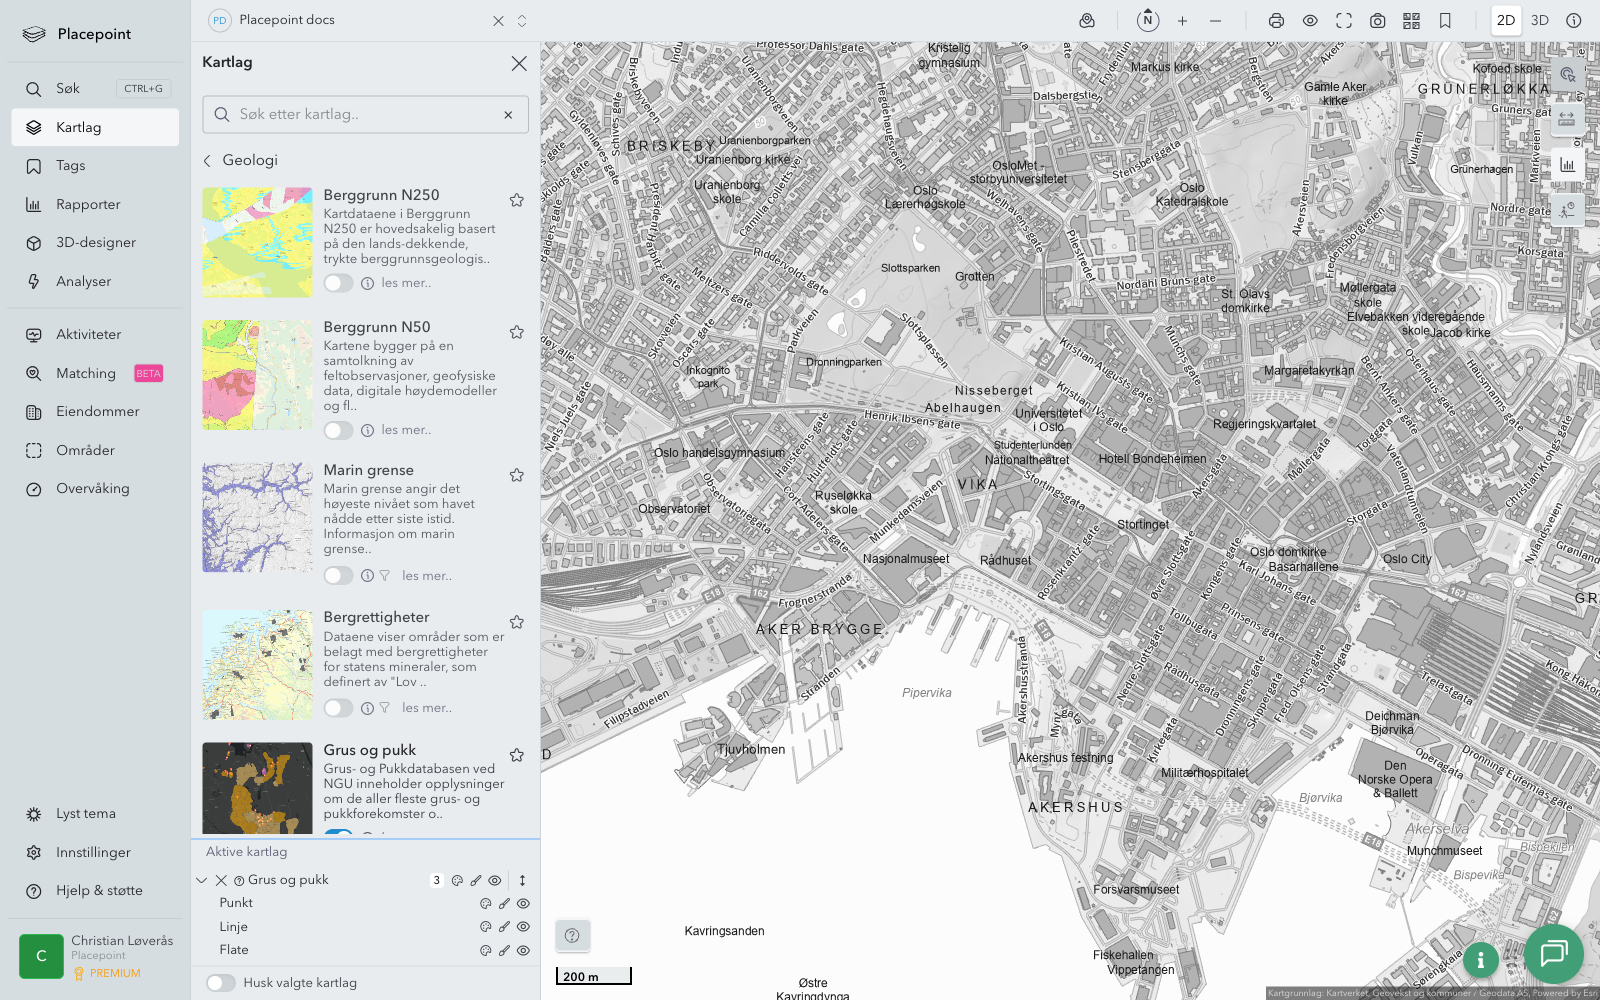Switch to 3D map view
1600x1000 pixels.
pos(1539,21)
